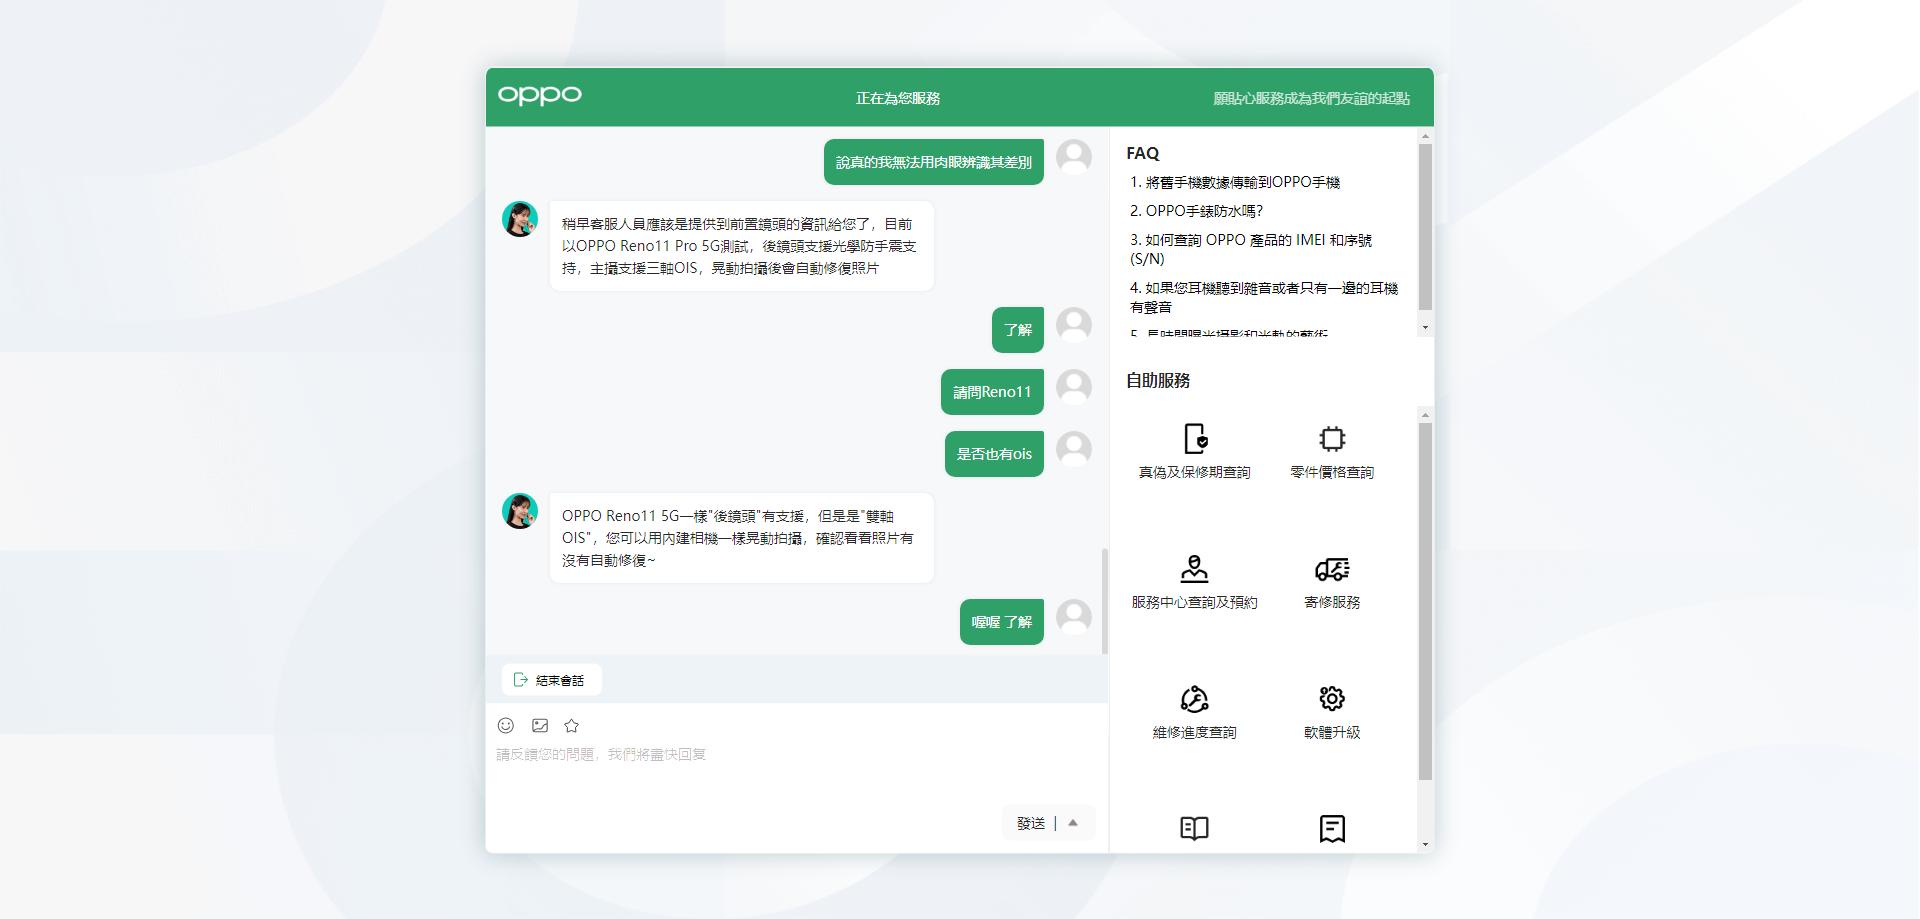Click the 結束會話 button
The image size is (1920, 919).
[551, 680]
